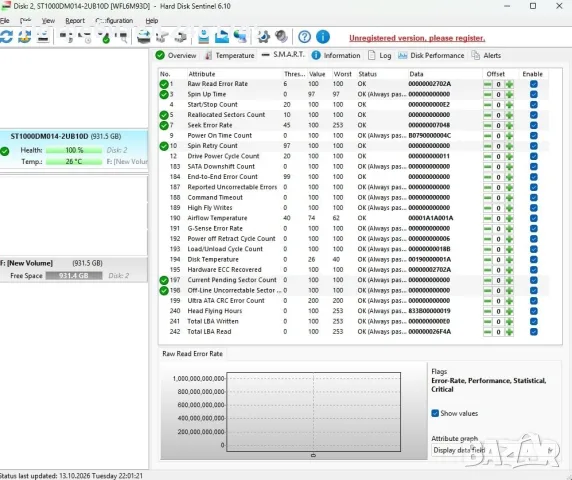Switch to the Disk Performance tab

(431, 55)
